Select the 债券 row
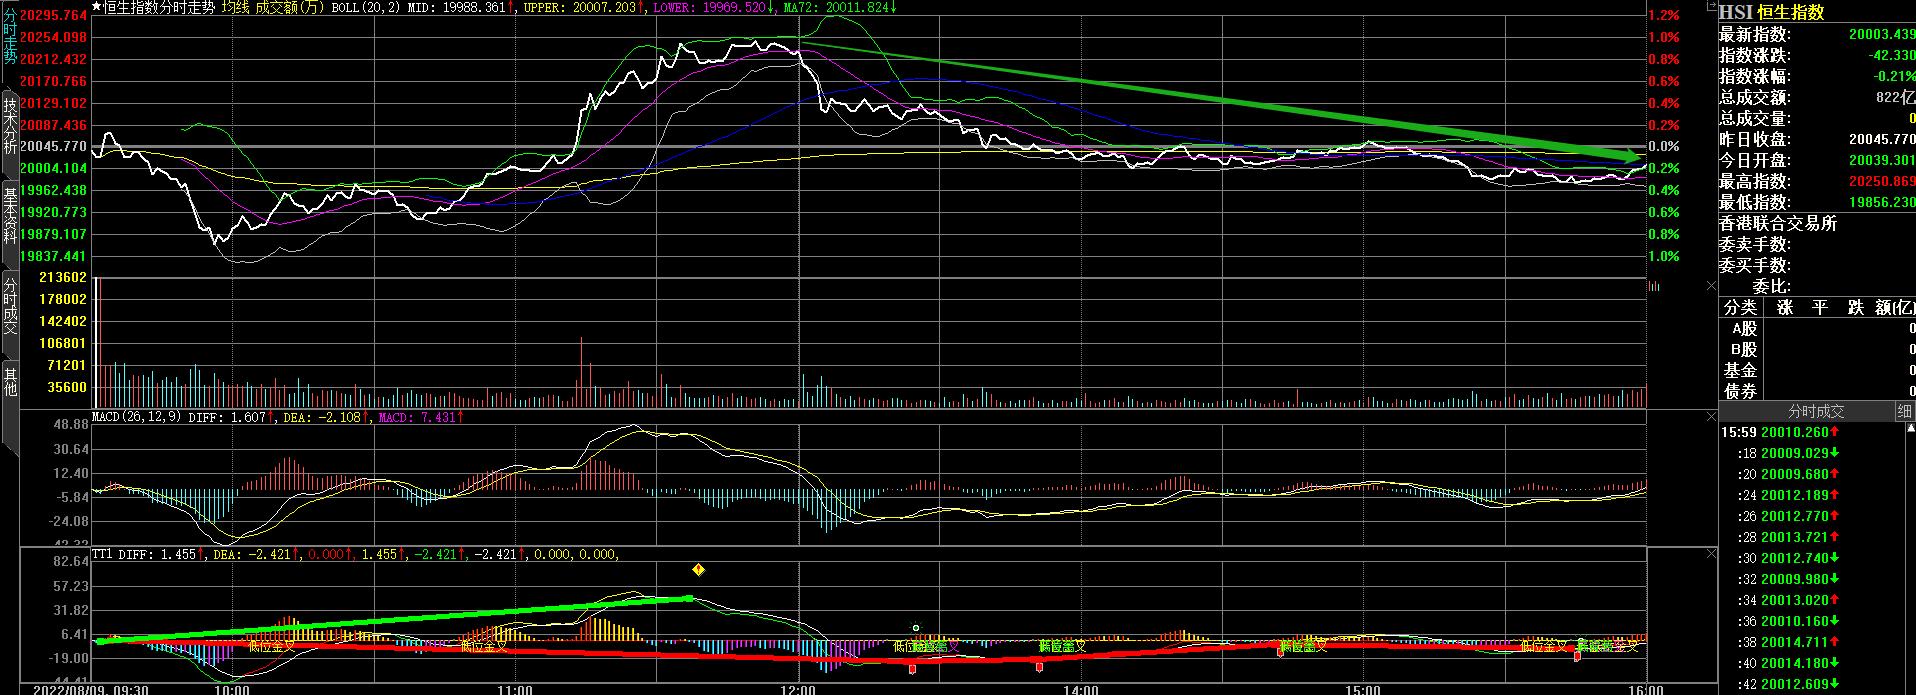Viewport: 1916px width, 695px height. pos(1816,392)
